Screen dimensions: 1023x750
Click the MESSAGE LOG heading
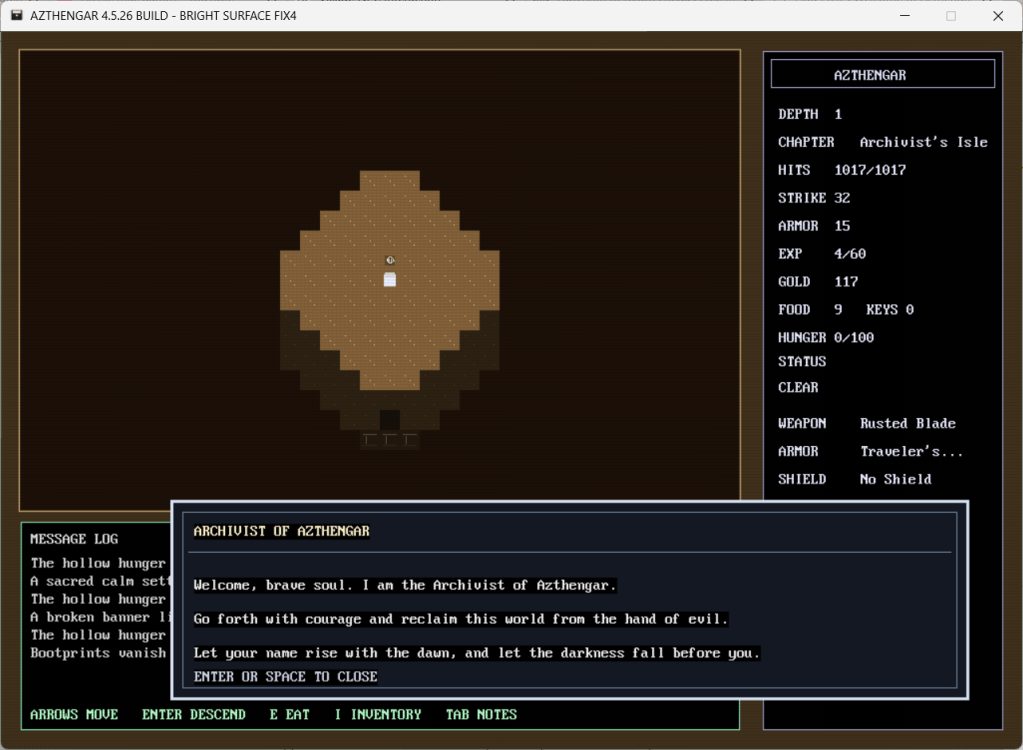[x=74, y=539]
